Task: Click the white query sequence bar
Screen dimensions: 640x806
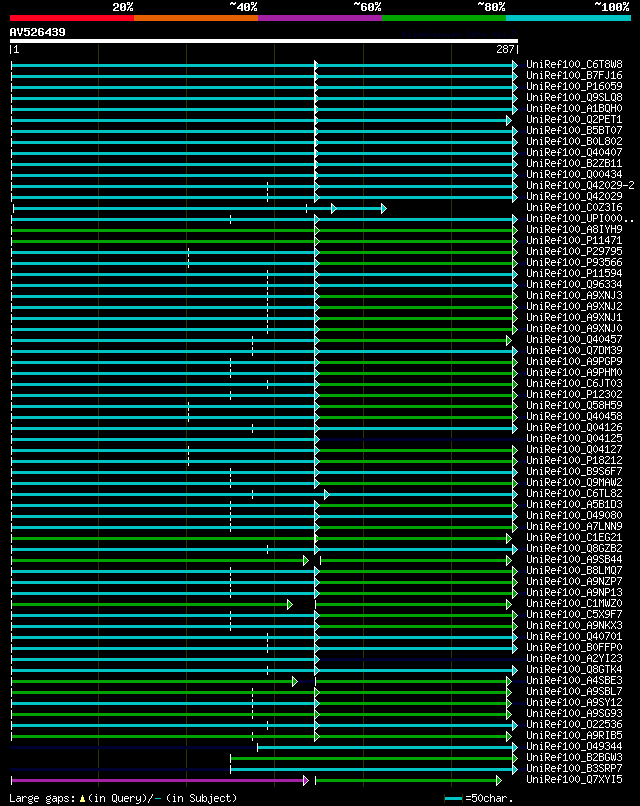Action: point(264,41)
